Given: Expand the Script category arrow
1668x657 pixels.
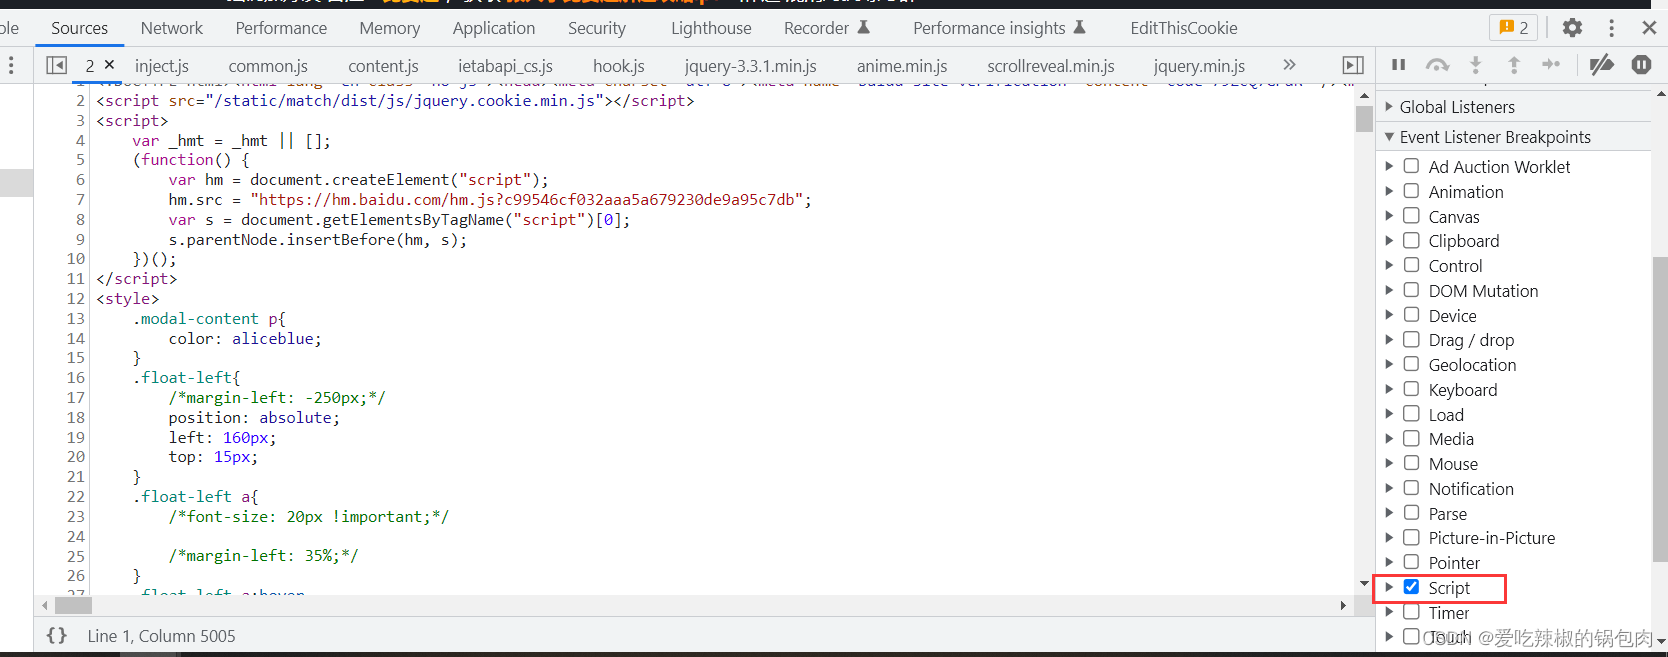Looking at the screenshot, I should [1389, 587].
